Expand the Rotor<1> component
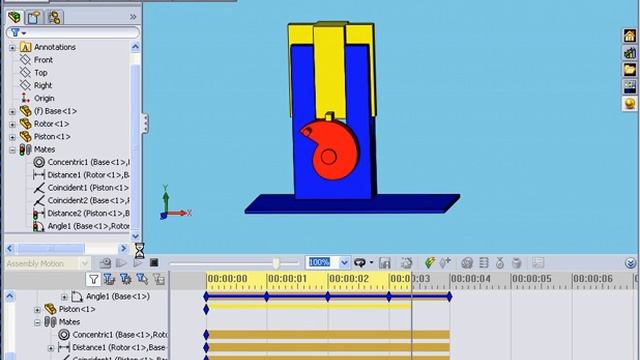 pyautogui.click(x=12, y=124)
